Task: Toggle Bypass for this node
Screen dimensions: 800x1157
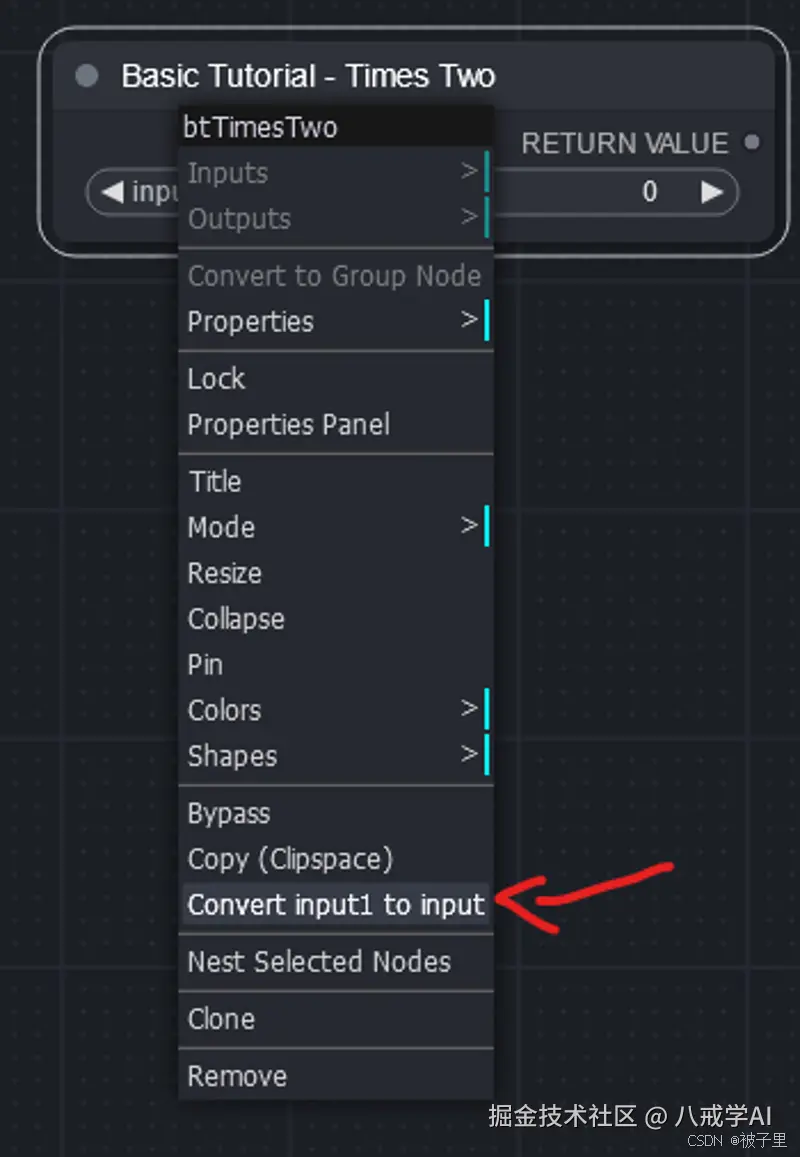Action: 229,814
